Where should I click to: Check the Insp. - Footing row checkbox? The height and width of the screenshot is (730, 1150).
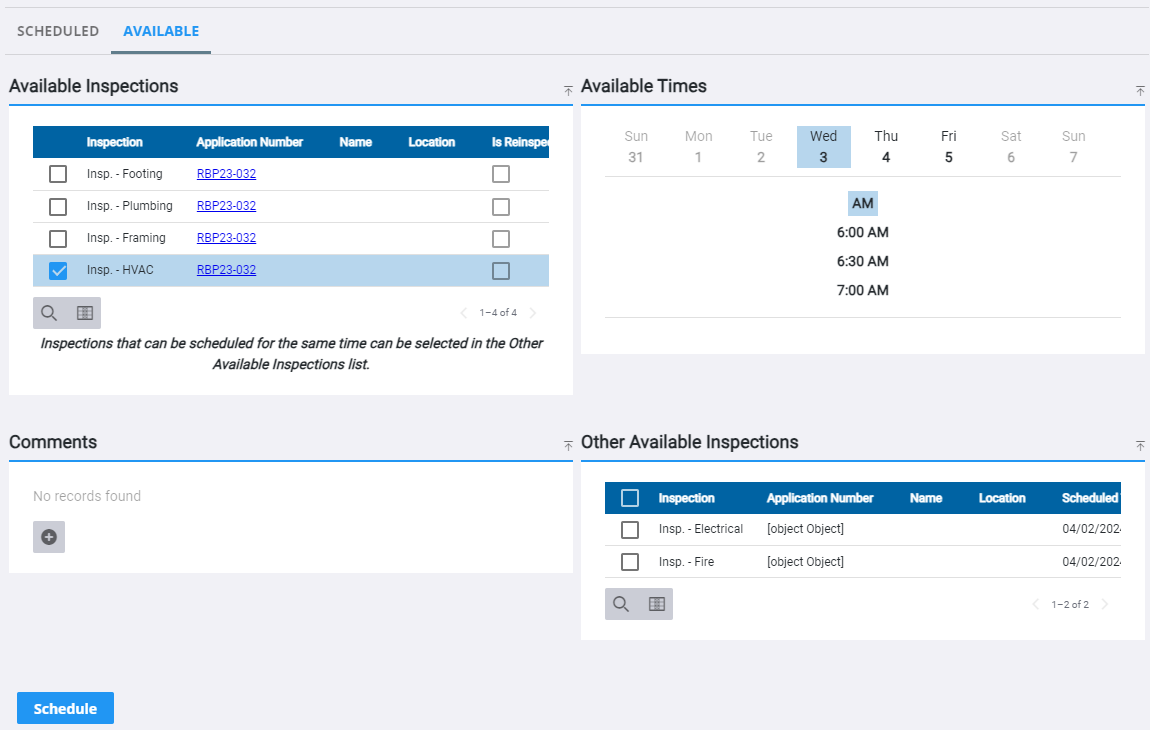click(x=57, y=173)
